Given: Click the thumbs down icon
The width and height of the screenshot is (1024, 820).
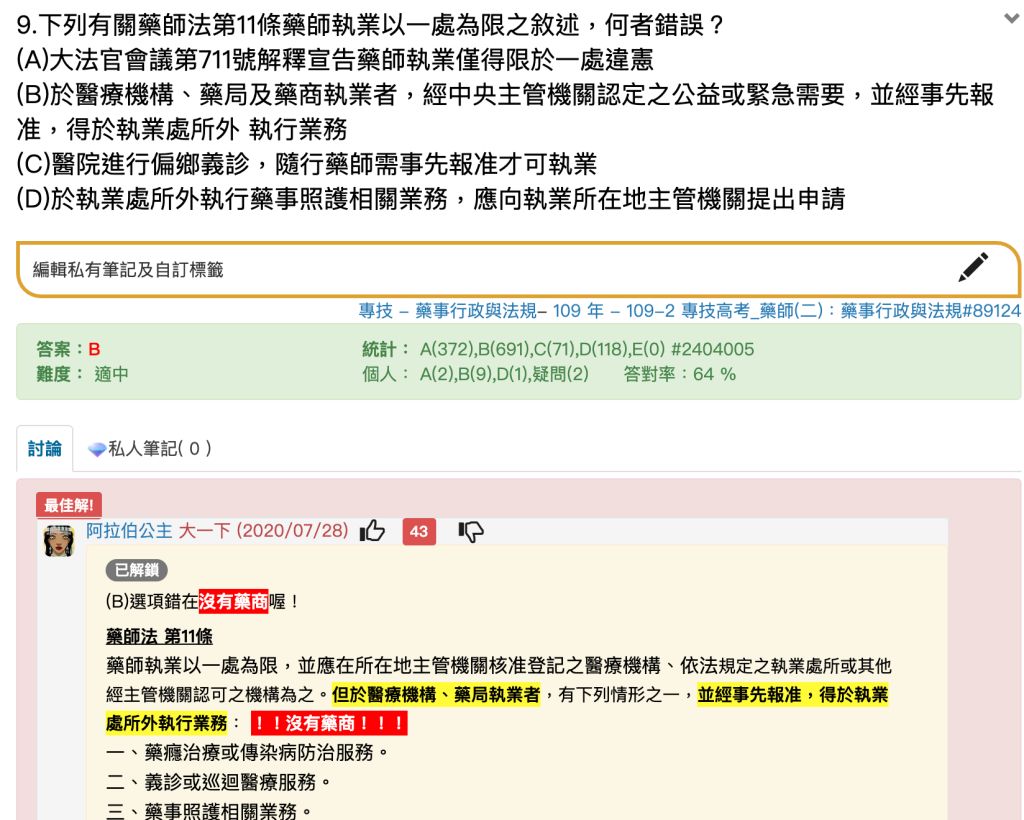Looking at the screenshot, I should [x=470, y=531].
